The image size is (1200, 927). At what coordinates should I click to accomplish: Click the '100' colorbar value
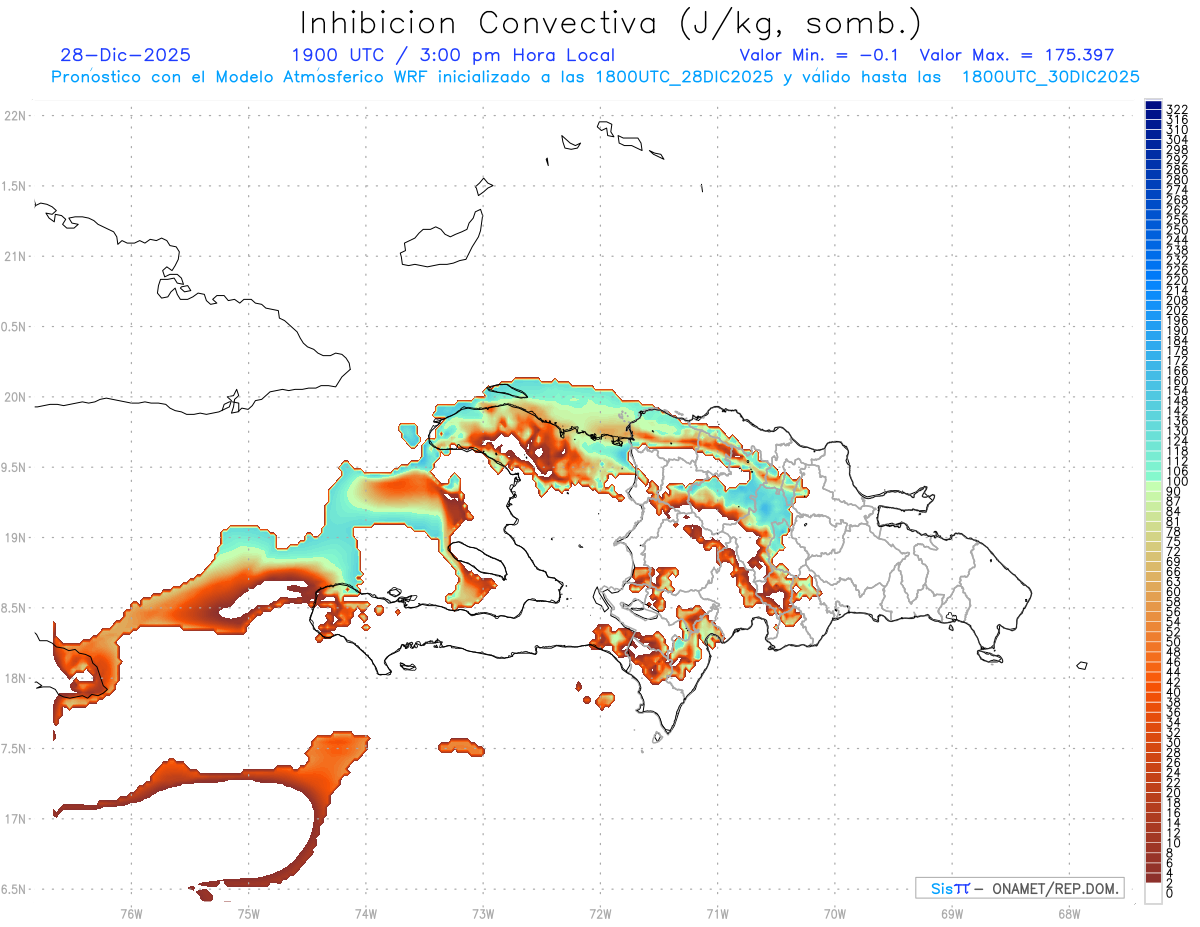click(1176, 481)
